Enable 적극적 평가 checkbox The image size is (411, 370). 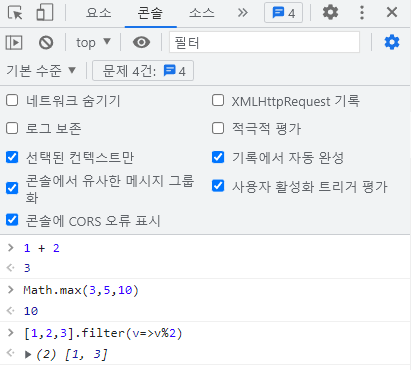[218, 128]
